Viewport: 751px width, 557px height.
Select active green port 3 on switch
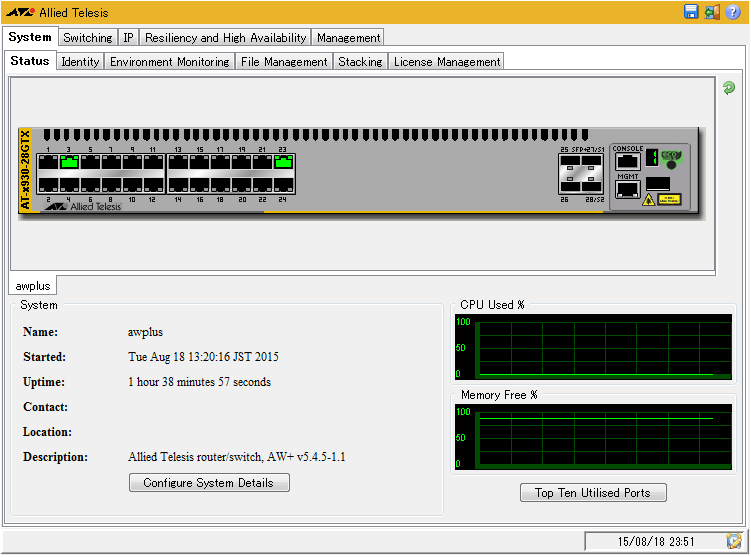pyautogui.click(x=69, y=161)
